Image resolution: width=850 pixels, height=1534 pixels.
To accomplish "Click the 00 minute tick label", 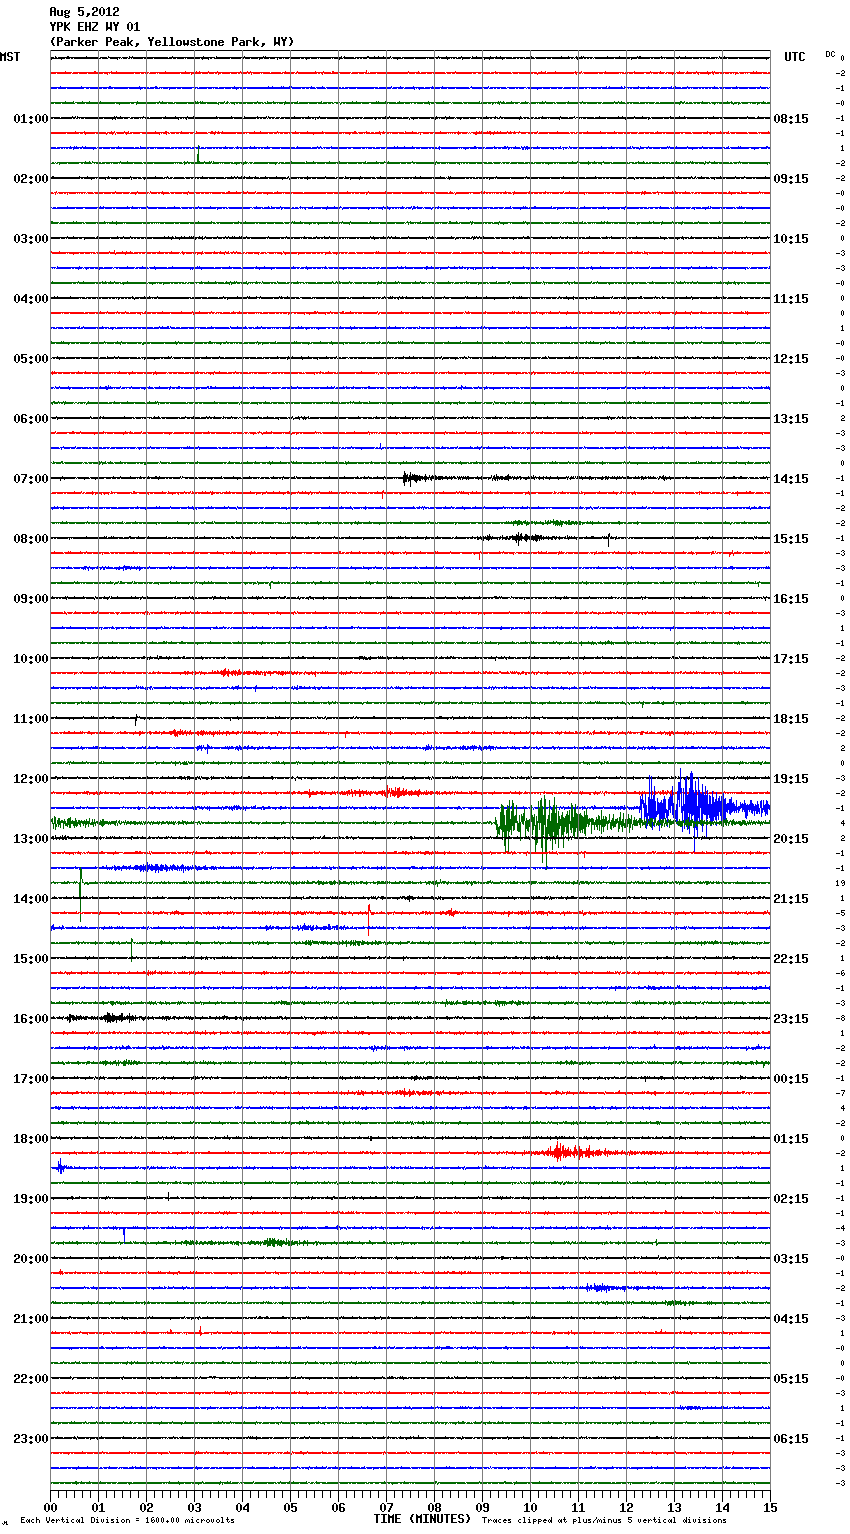I will [x=51, y=1507].
